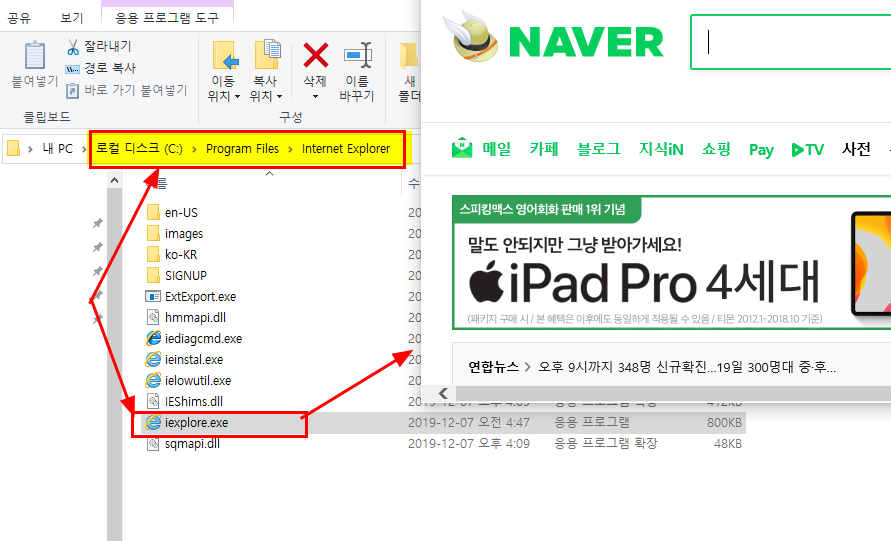Select IEShims.dll file

[x=193, y=402]
